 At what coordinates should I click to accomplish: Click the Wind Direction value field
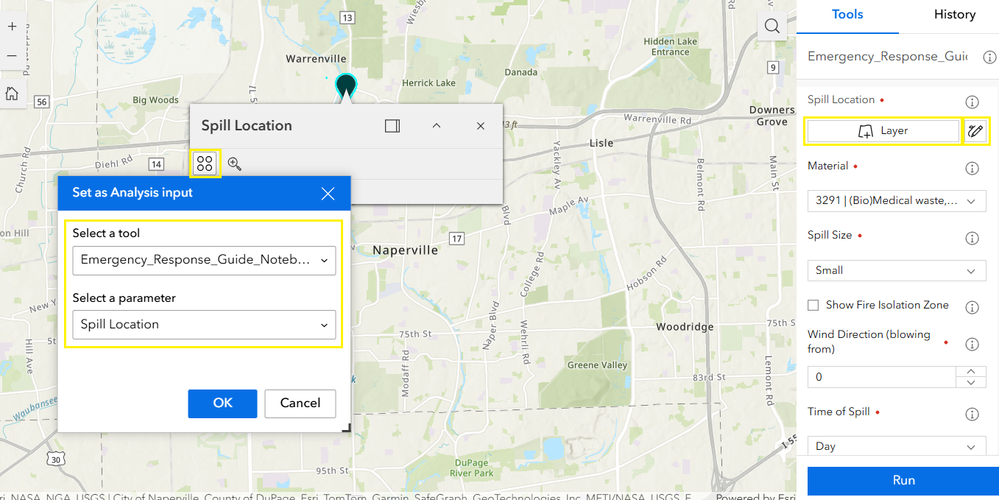[882, 377]
